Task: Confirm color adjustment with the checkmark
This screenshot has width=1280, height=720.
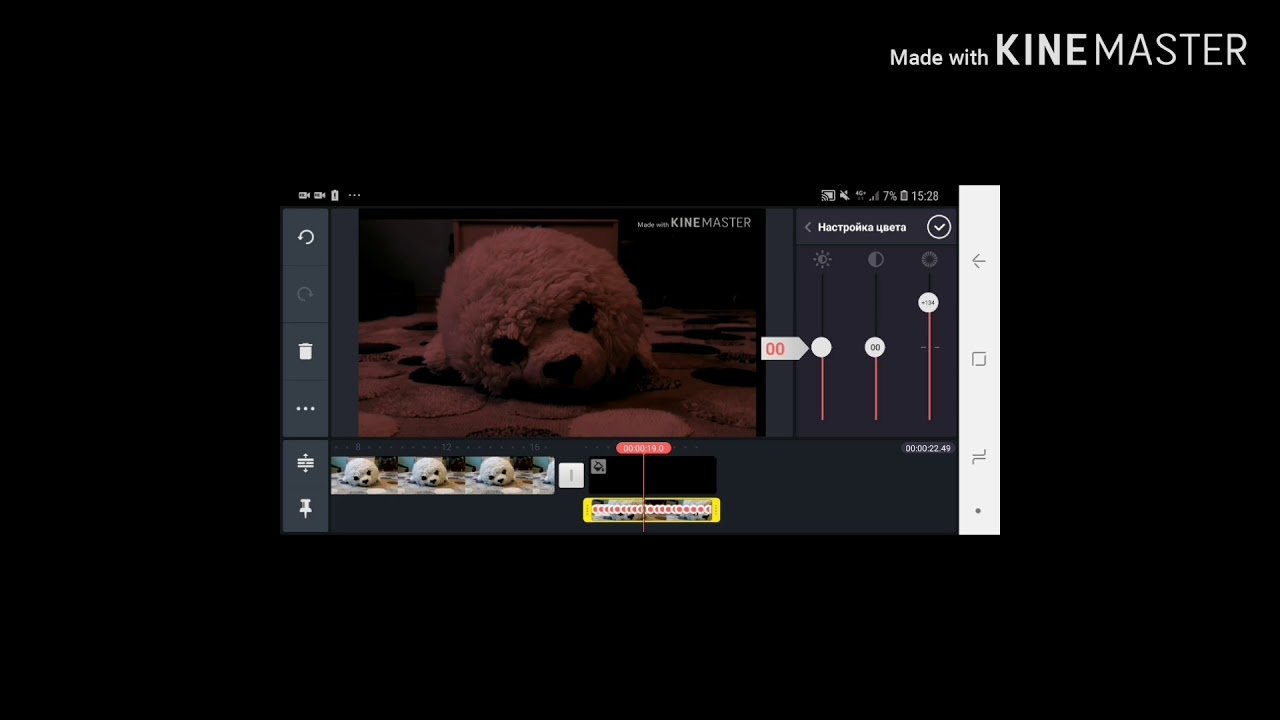Action: click(x=938, y=227)
